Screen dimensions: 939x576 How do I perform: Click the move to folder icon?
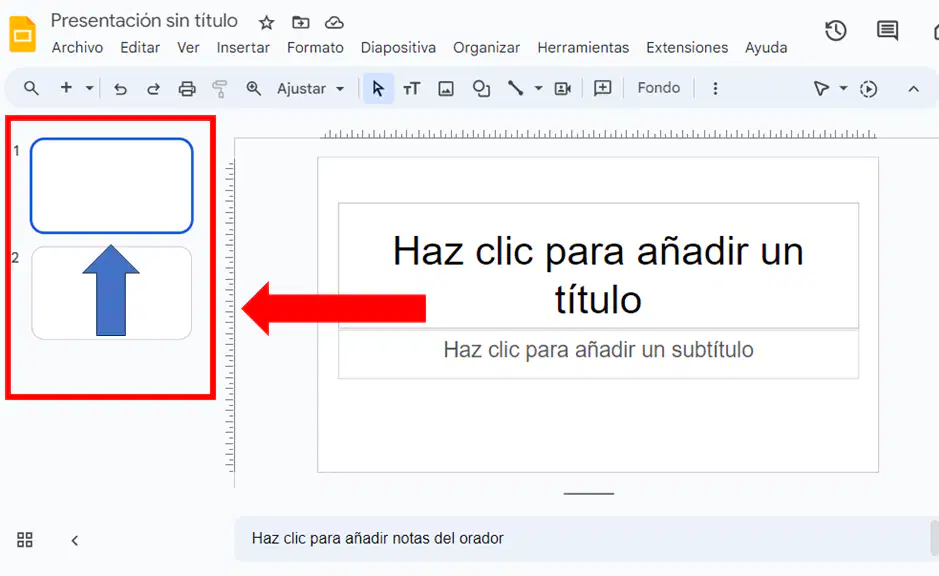(301, 23)
